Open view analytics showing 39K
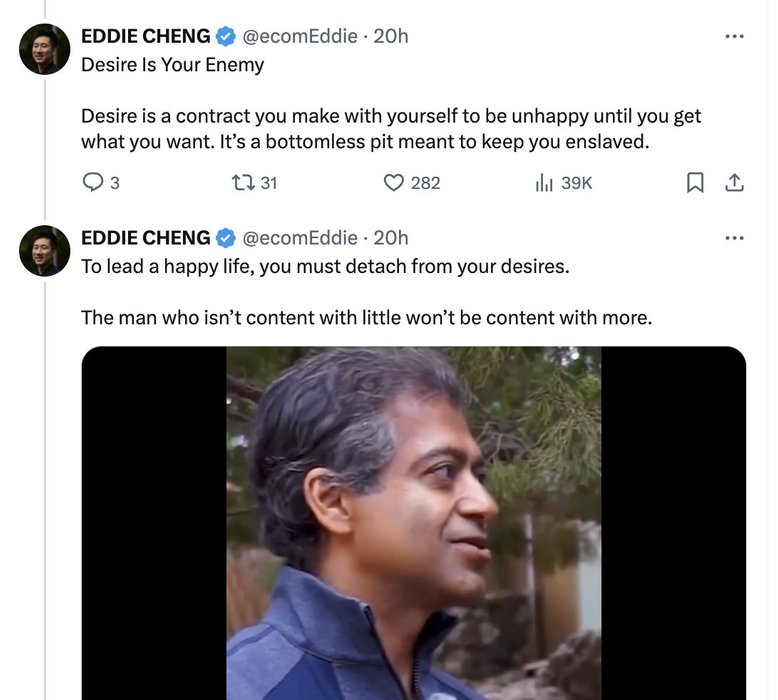 pos(544,183)
